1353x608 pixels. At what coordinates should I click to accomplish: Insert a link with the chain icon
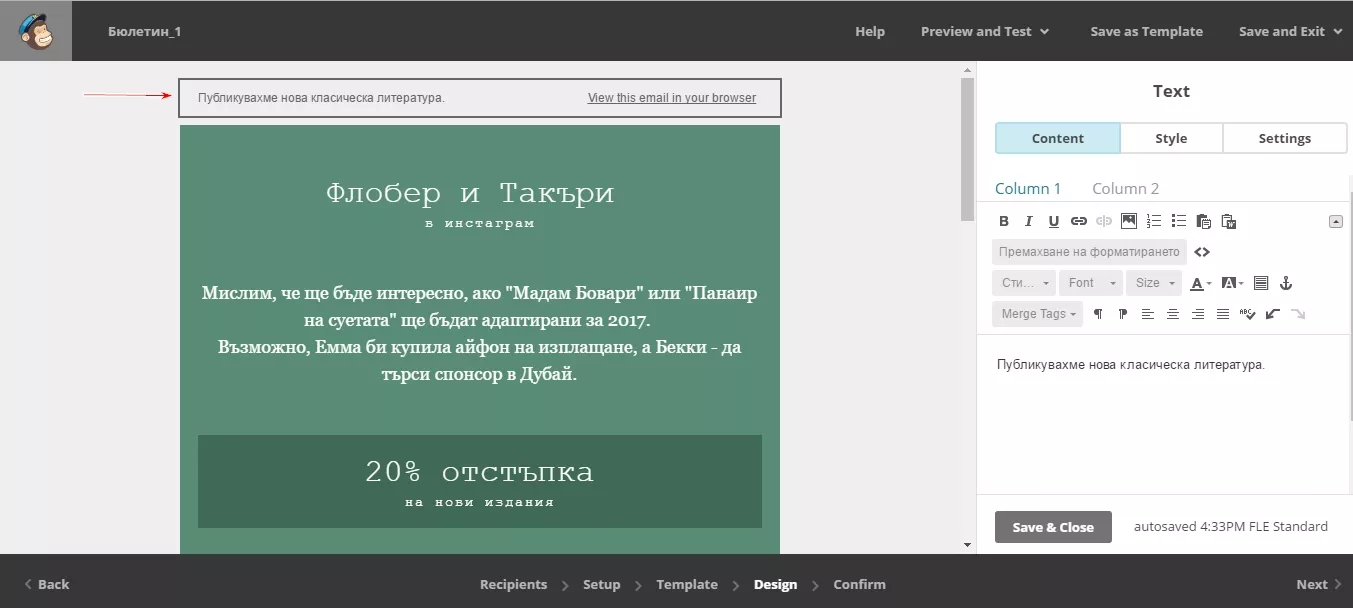pyautogui.click(x=1078, y=221)
